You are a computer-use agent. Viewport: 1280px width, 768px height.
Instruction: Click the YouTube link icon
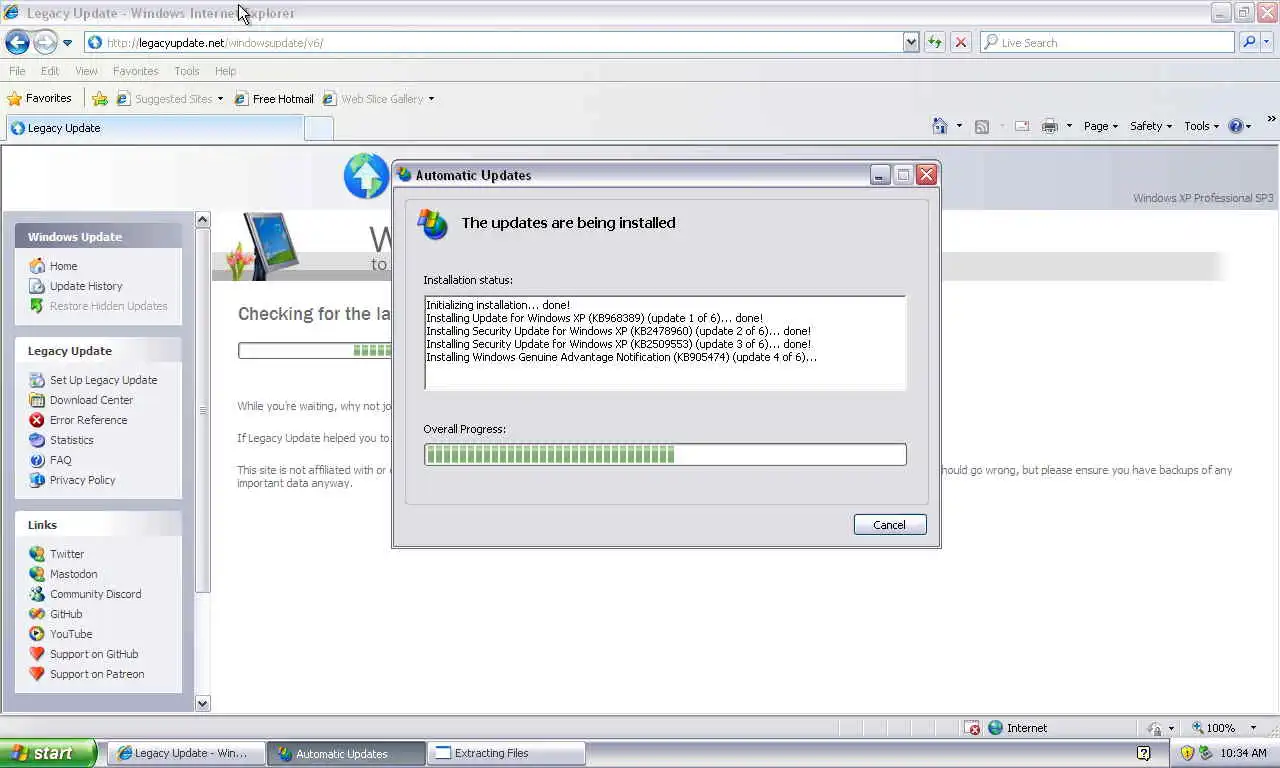[37, 634]
